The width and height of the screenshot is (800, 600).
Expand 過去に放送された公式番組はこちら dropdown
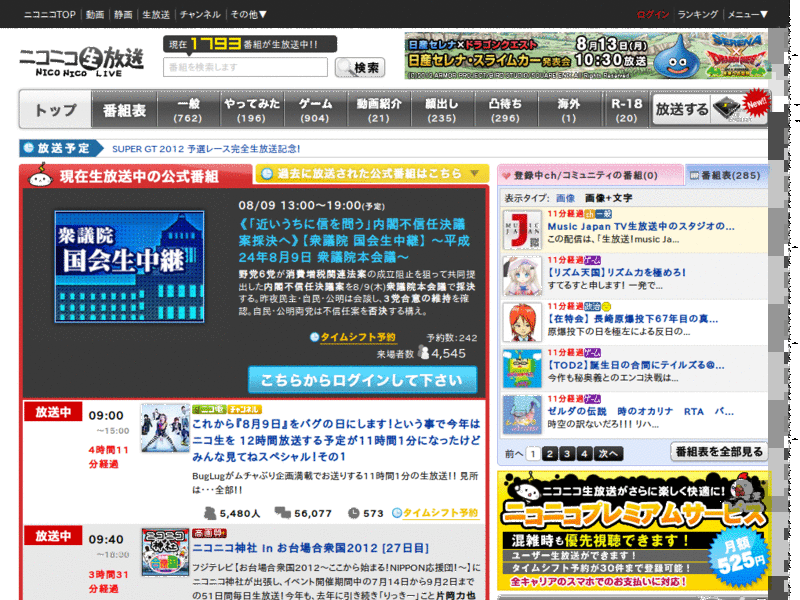[371, 174]
